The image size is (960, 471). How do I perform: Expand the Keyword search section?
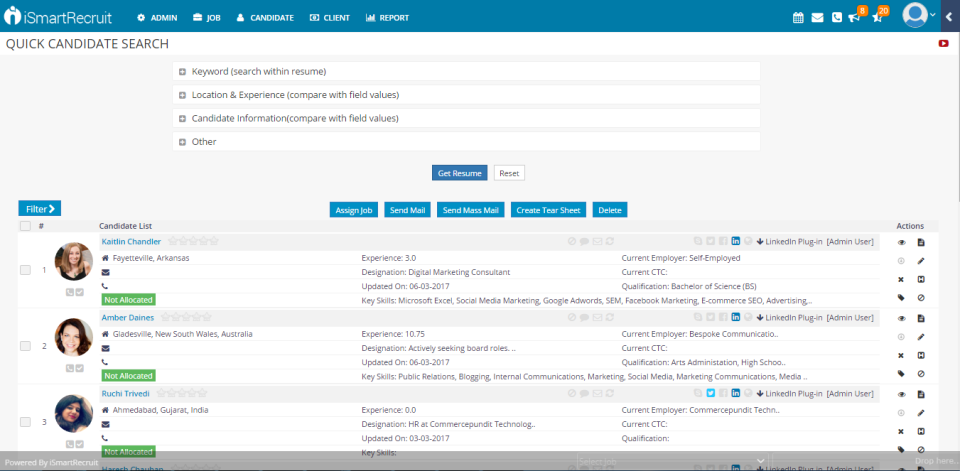[x=183, y=72]
